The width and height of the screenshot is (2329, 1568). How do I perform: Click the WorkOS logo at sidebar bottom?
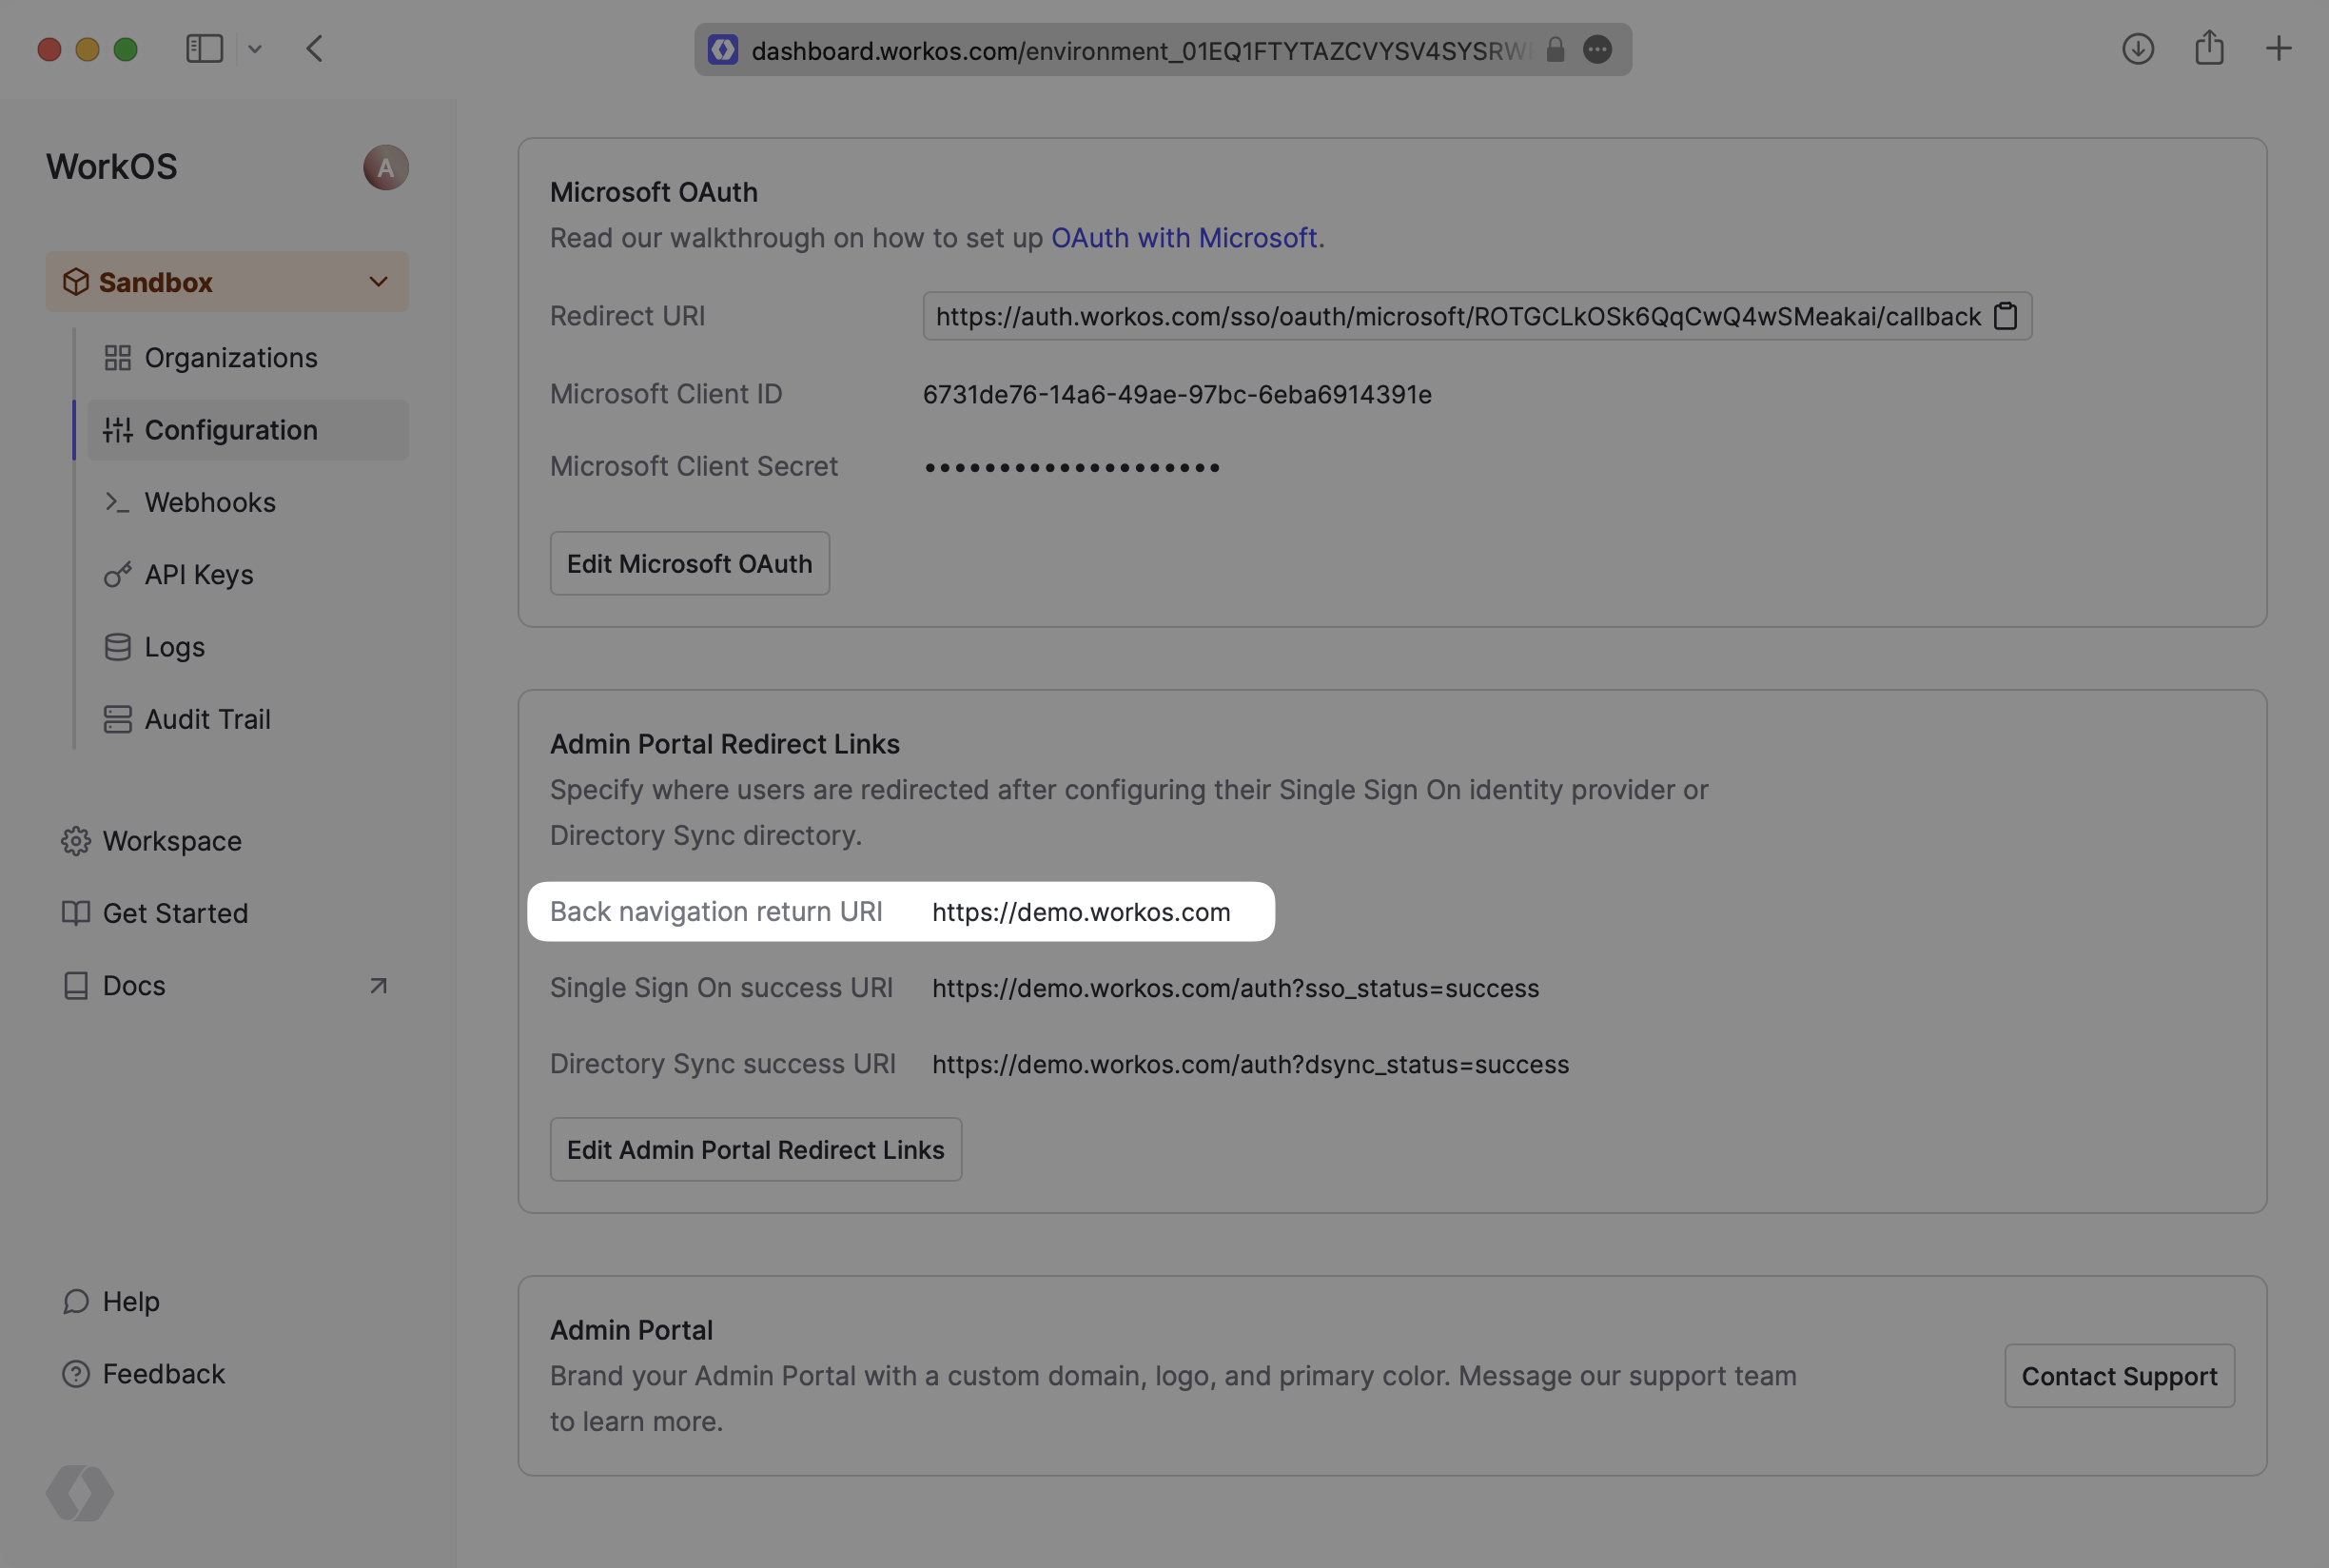pyautogui.click(x=80, y=1493)
